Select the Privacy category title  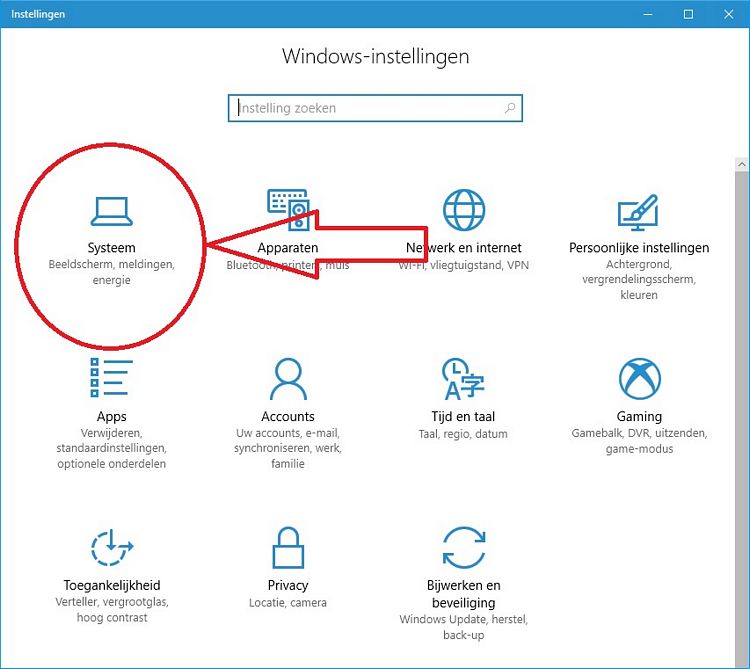(x=288, y=585)
